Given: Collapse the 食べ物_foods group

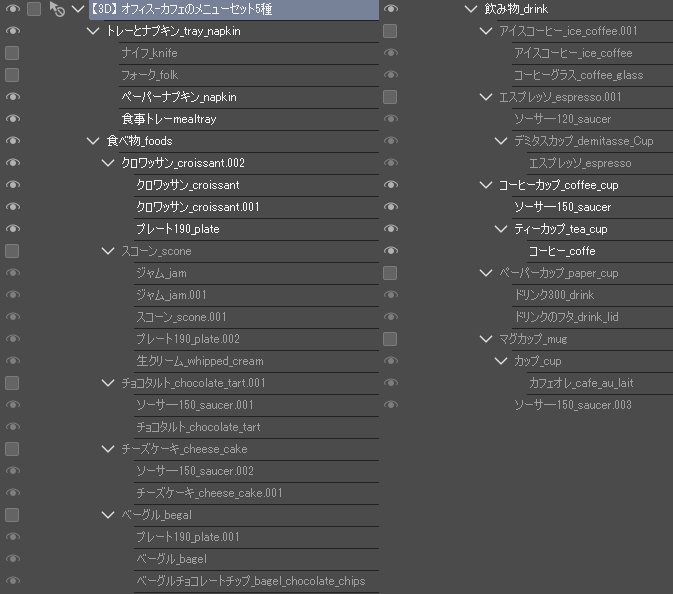Looking at the screenshot, I should tap(93, 141).
